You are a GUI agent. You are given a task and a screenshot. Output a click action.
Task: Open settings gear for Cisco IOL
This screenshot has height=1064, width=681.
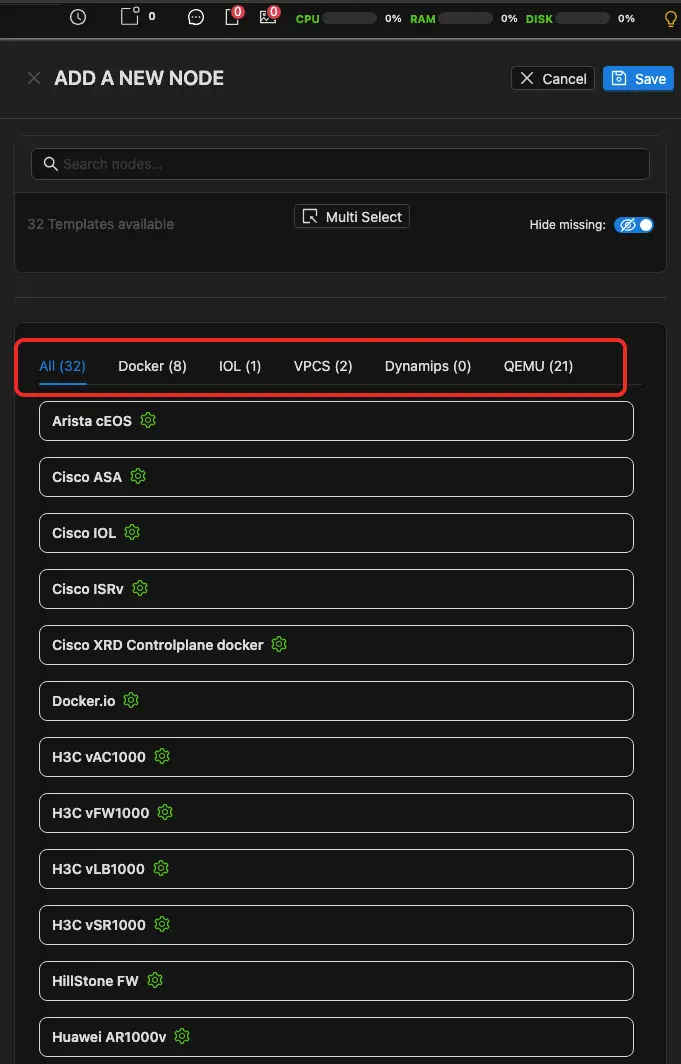(x=132, y=532)
